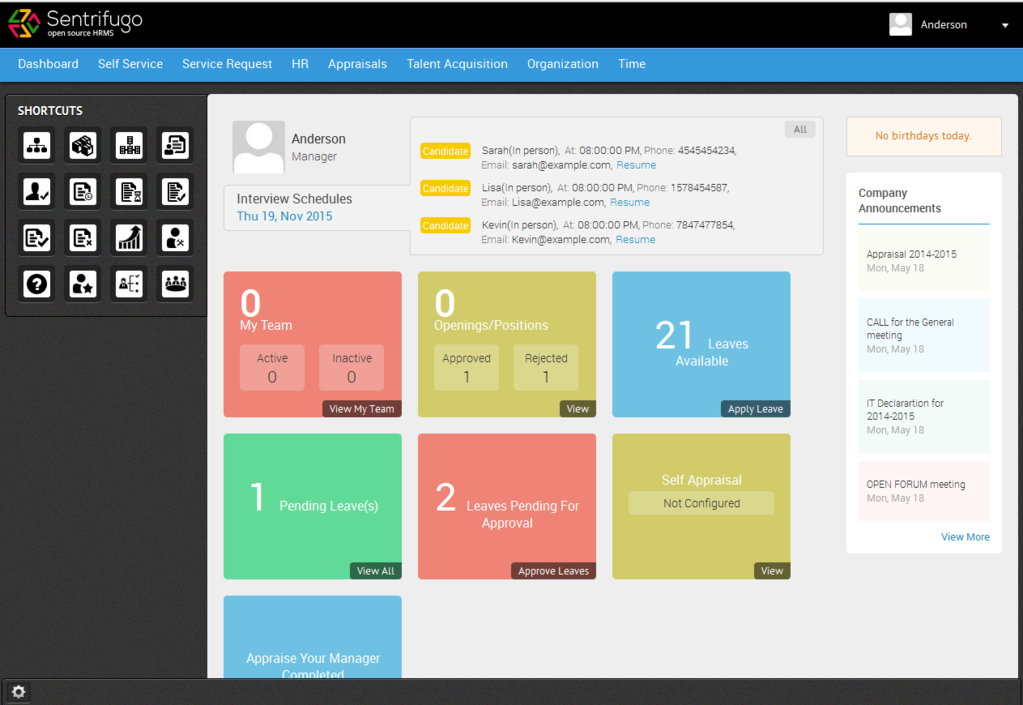Viewport: 1023px width, 705px height.
Task: Click the All button in interview schedules
Action: (x=800, y=129)
